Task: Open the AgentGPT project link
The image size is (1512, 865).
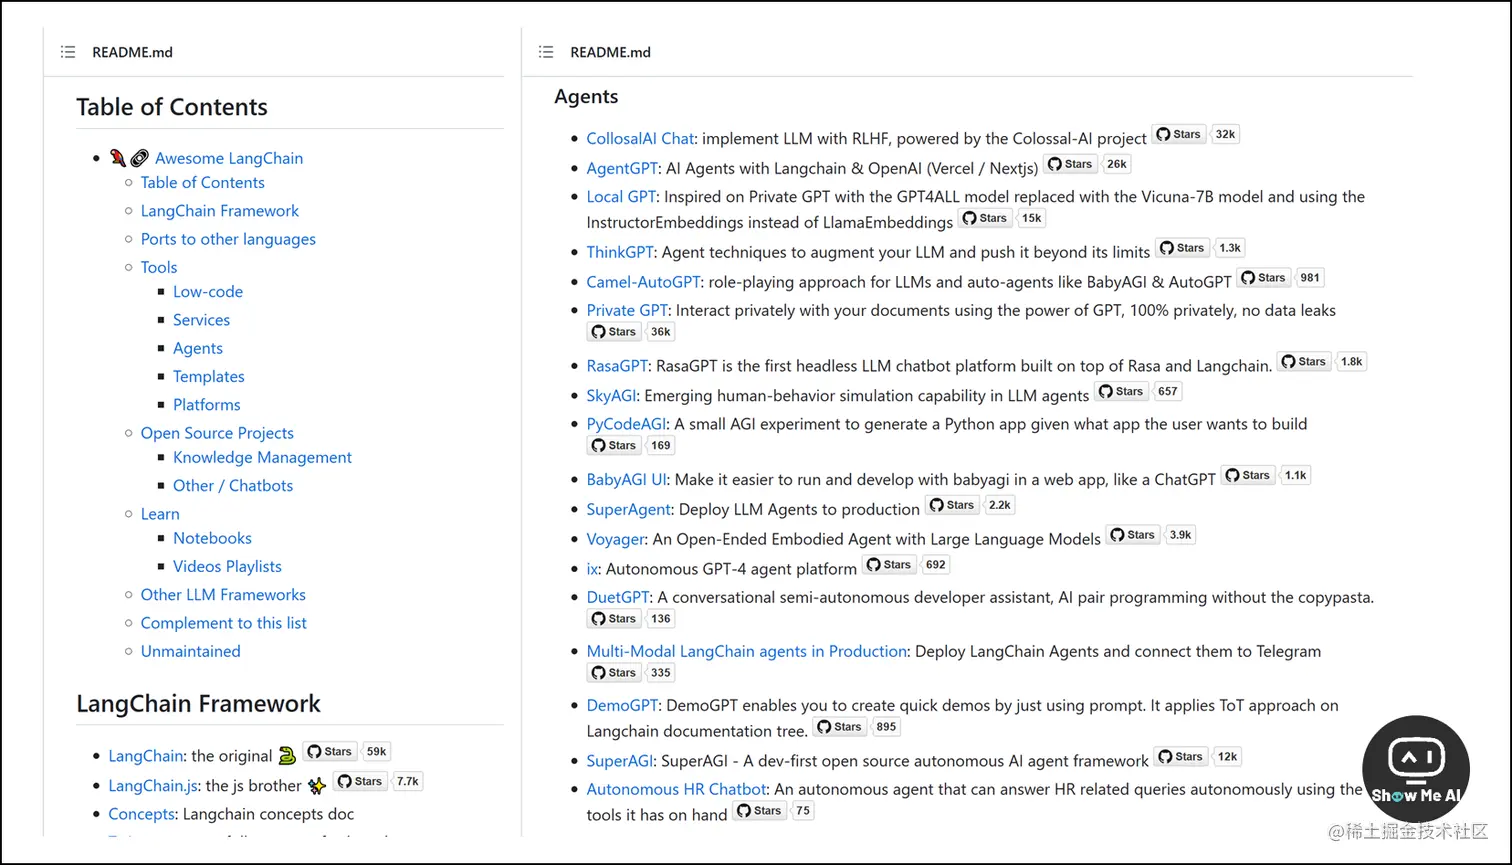Action: [x=622, y=169]
